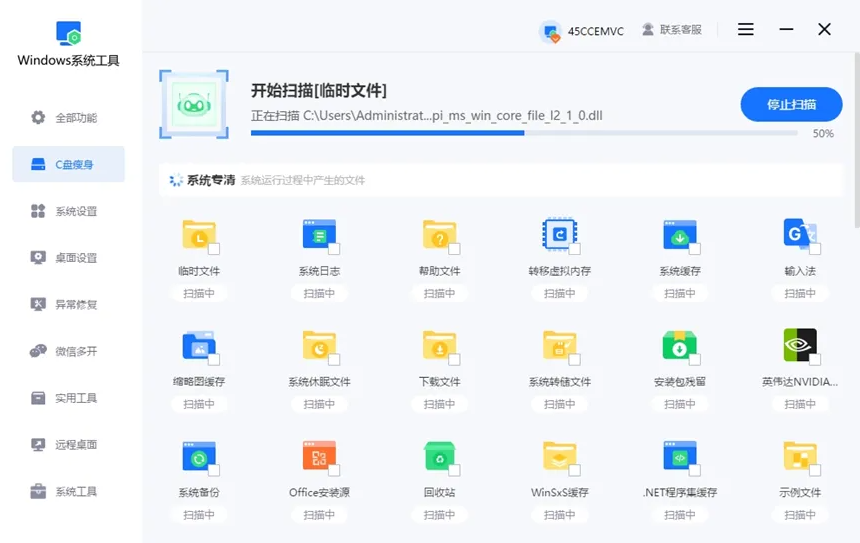Open the 全部功能 sidebar section
Viewport: 860px width, 543px height.
pos(69,117)
